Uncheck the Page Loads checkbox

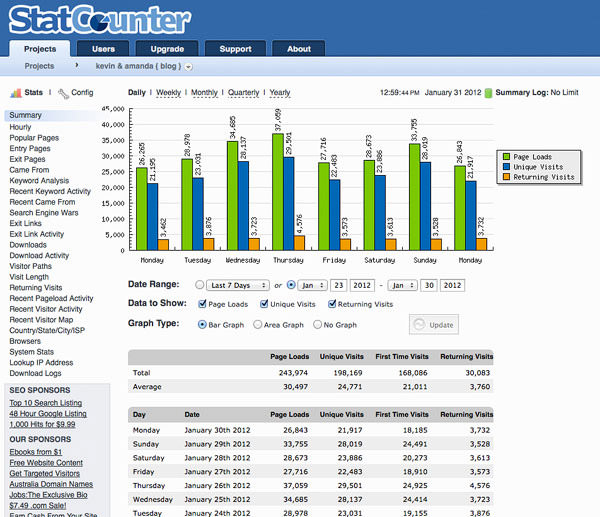205,304
